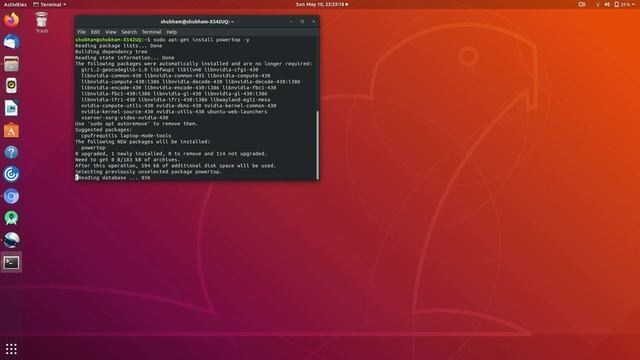Open Rhythmbox music player in dock

(x=11, y=86)
